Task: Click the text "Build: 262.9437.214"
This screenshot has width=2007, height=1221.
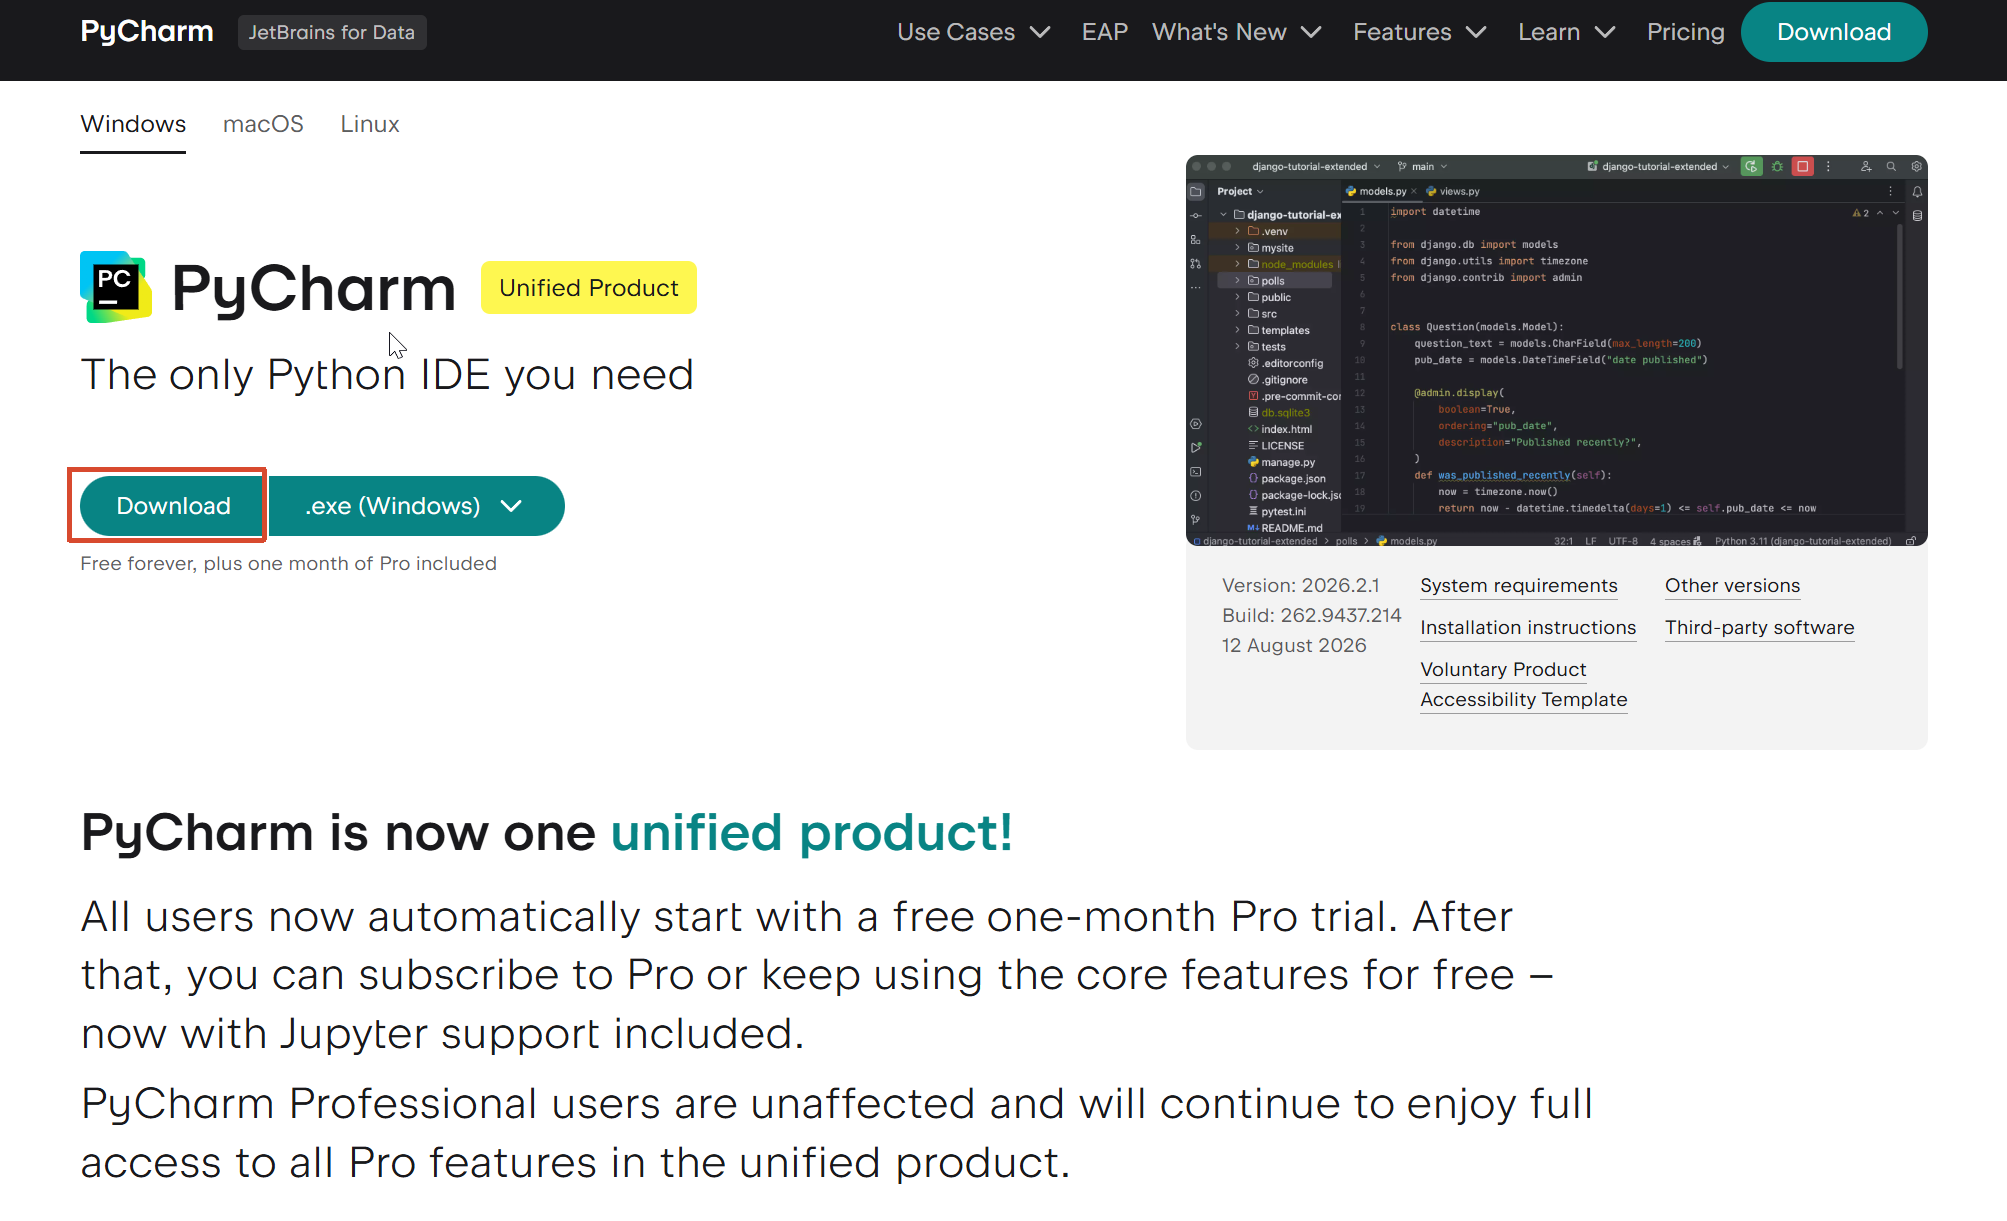Action: coord(1312,616)
